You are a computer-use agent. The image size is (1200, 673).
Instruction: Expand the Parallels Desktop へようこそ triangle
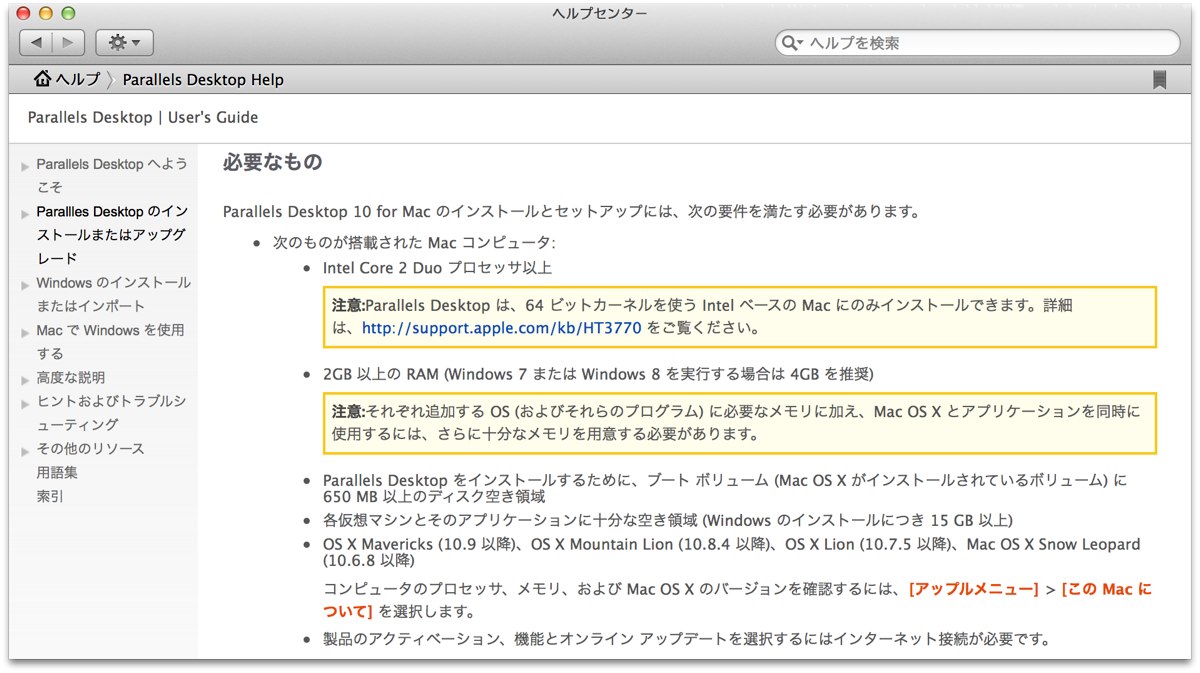(24, 165)
